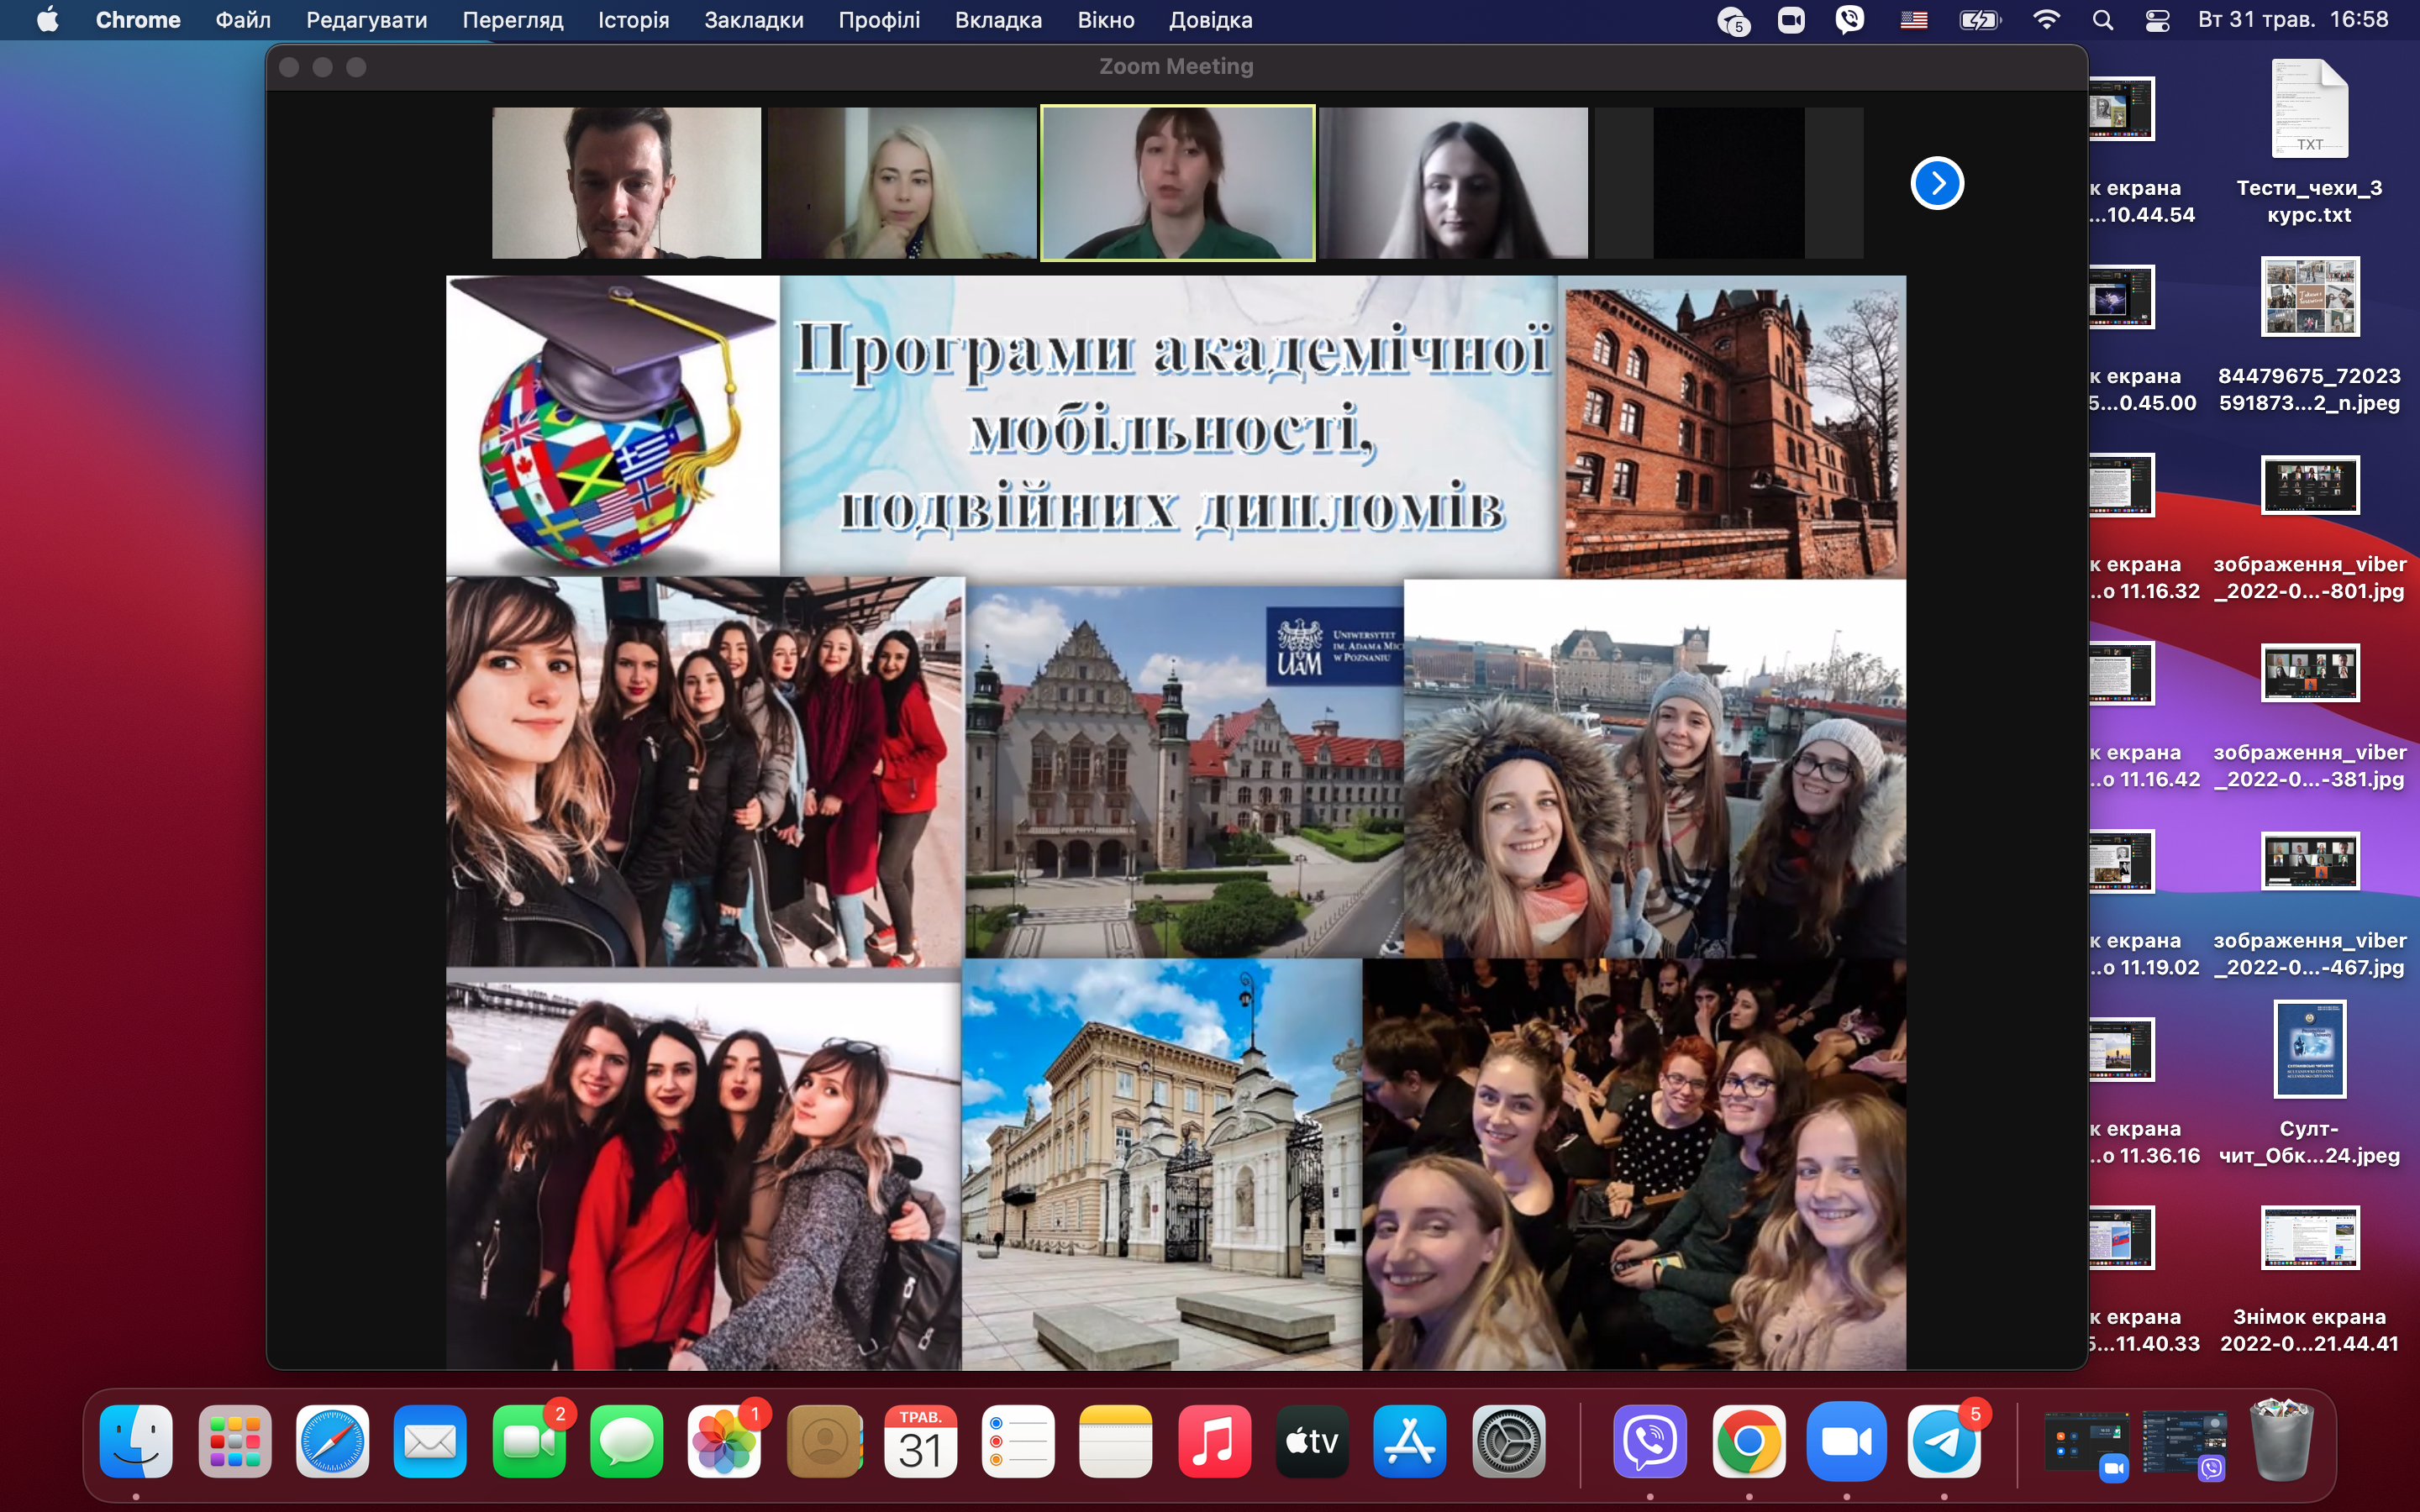Open Viber from the dock
This screenshot has height=1512, width=2420.
tap(1650, 1441)
